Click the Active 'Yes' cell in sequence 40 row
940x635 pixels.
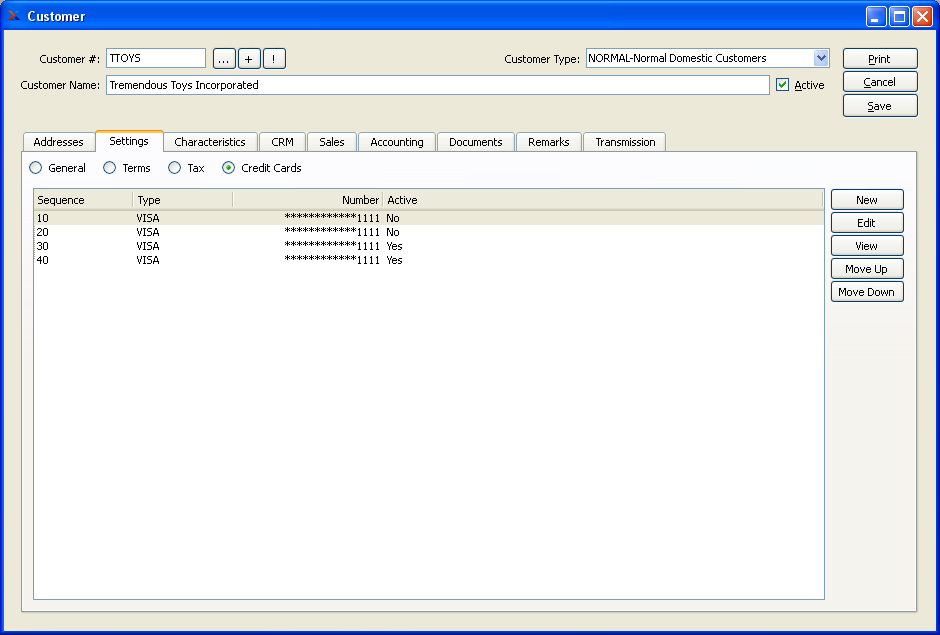click(394, 260)
